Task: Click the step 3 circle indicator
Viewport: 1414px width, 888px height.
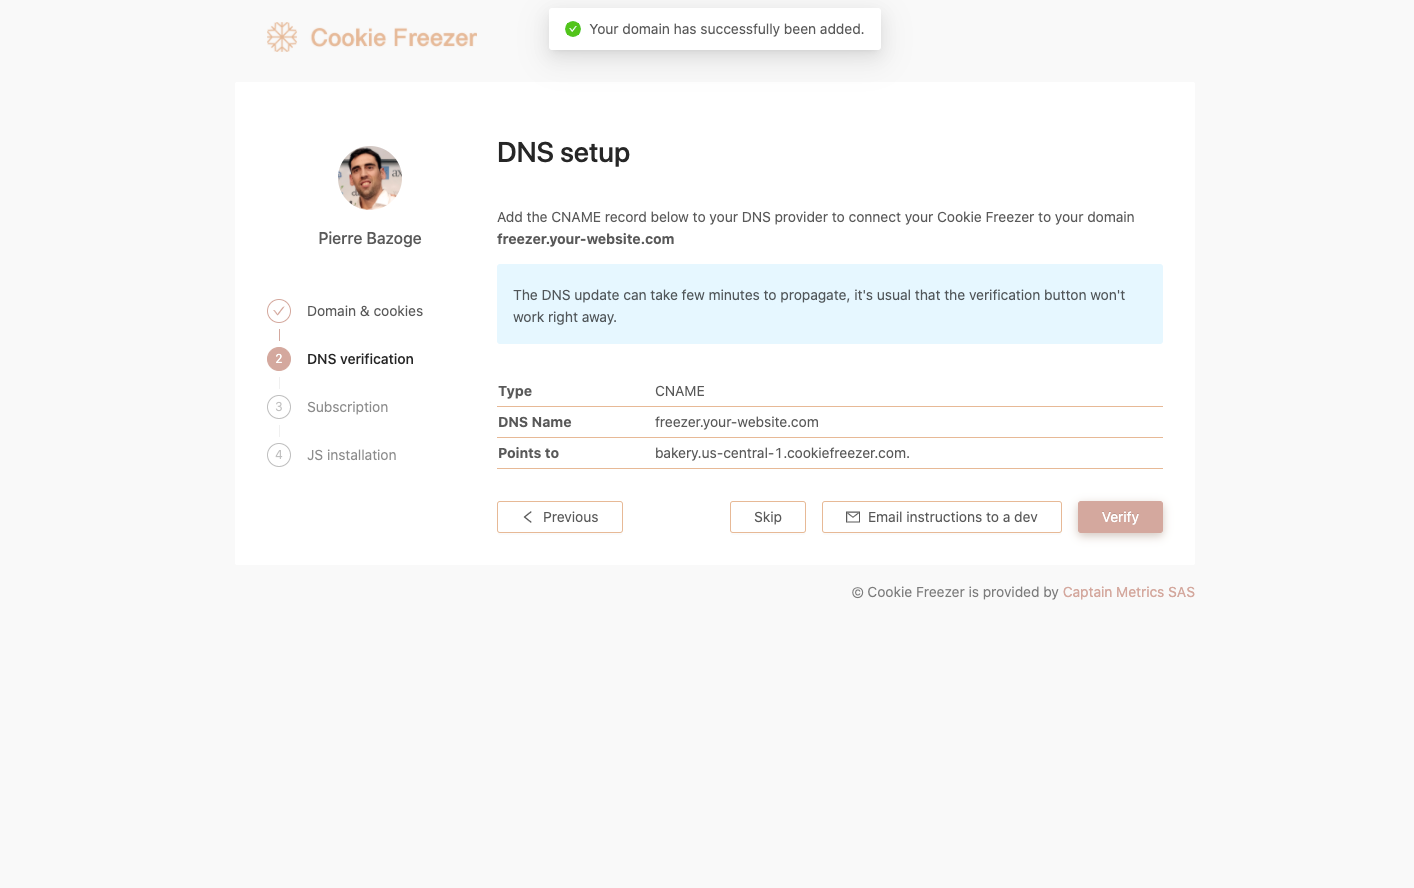Action: pos(279,407)
